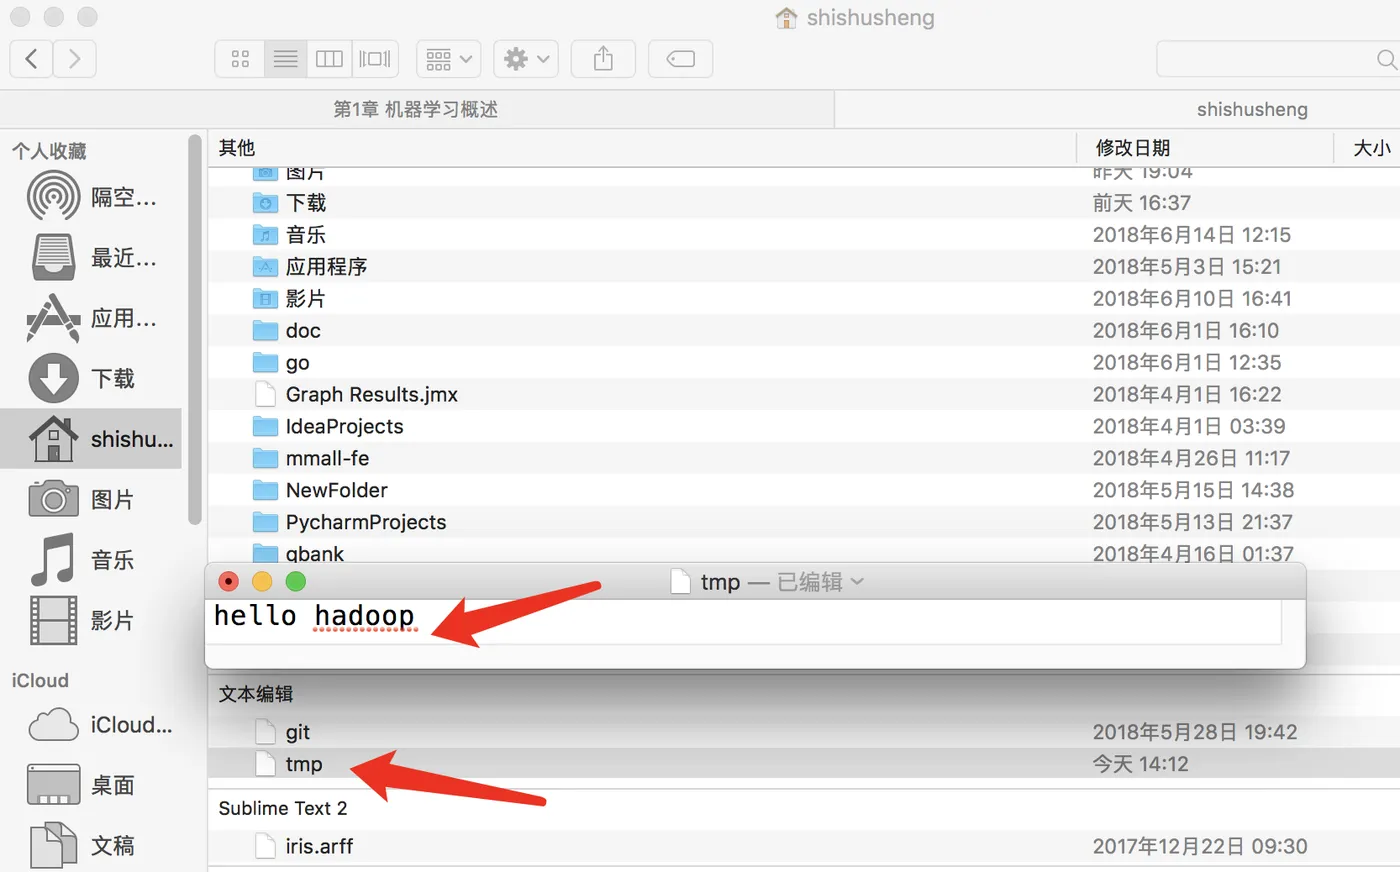Open iCloud Drive in the sidebar
The image size is (1400, 872).
pyautogui.click(x=92, y=724)
